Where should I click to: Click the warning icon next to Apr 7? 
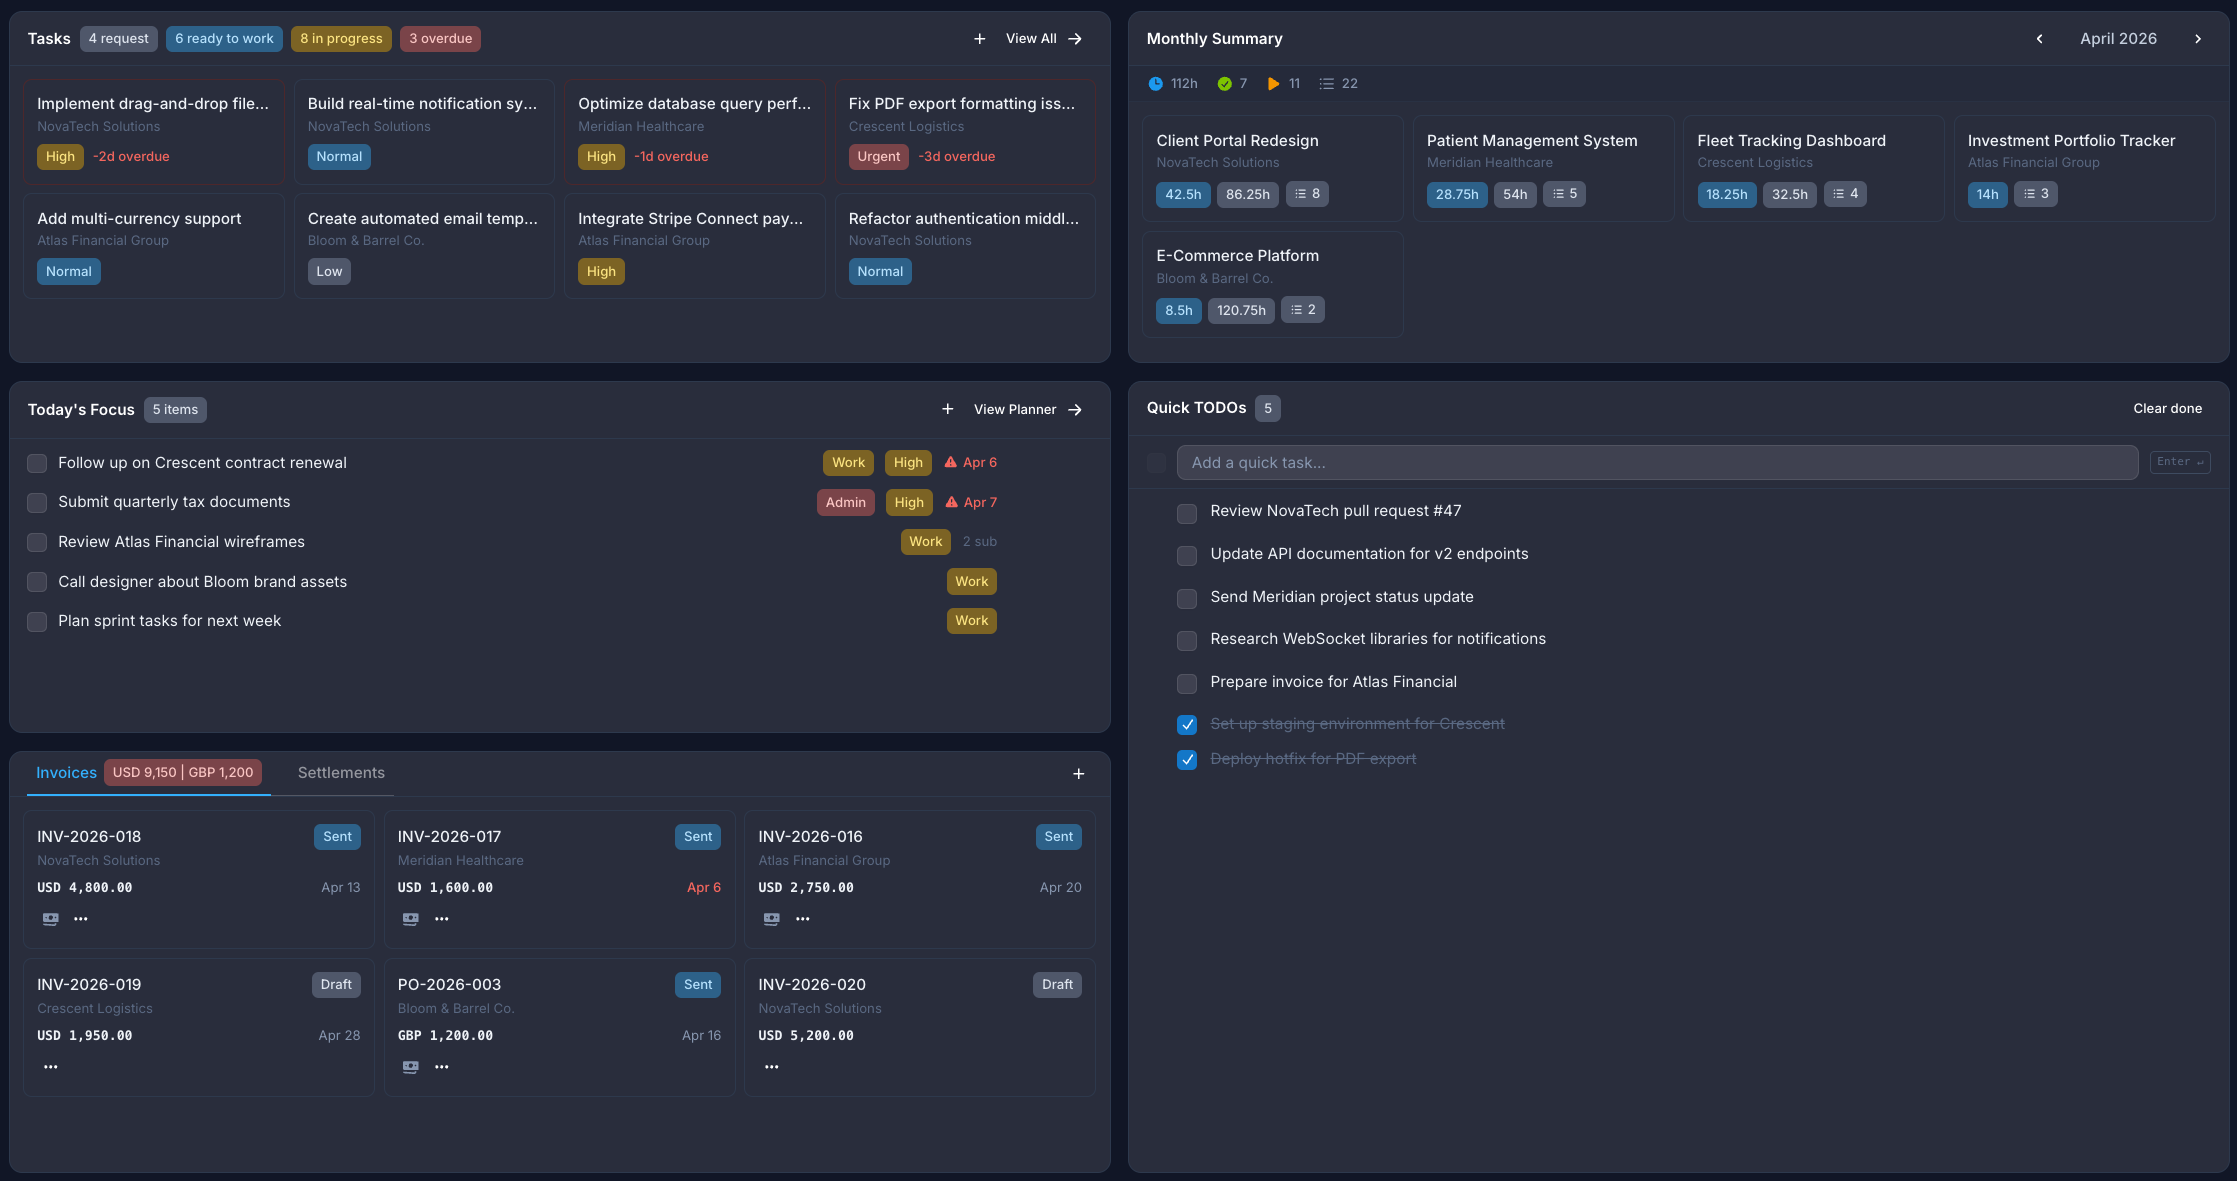tap(952, 502)
